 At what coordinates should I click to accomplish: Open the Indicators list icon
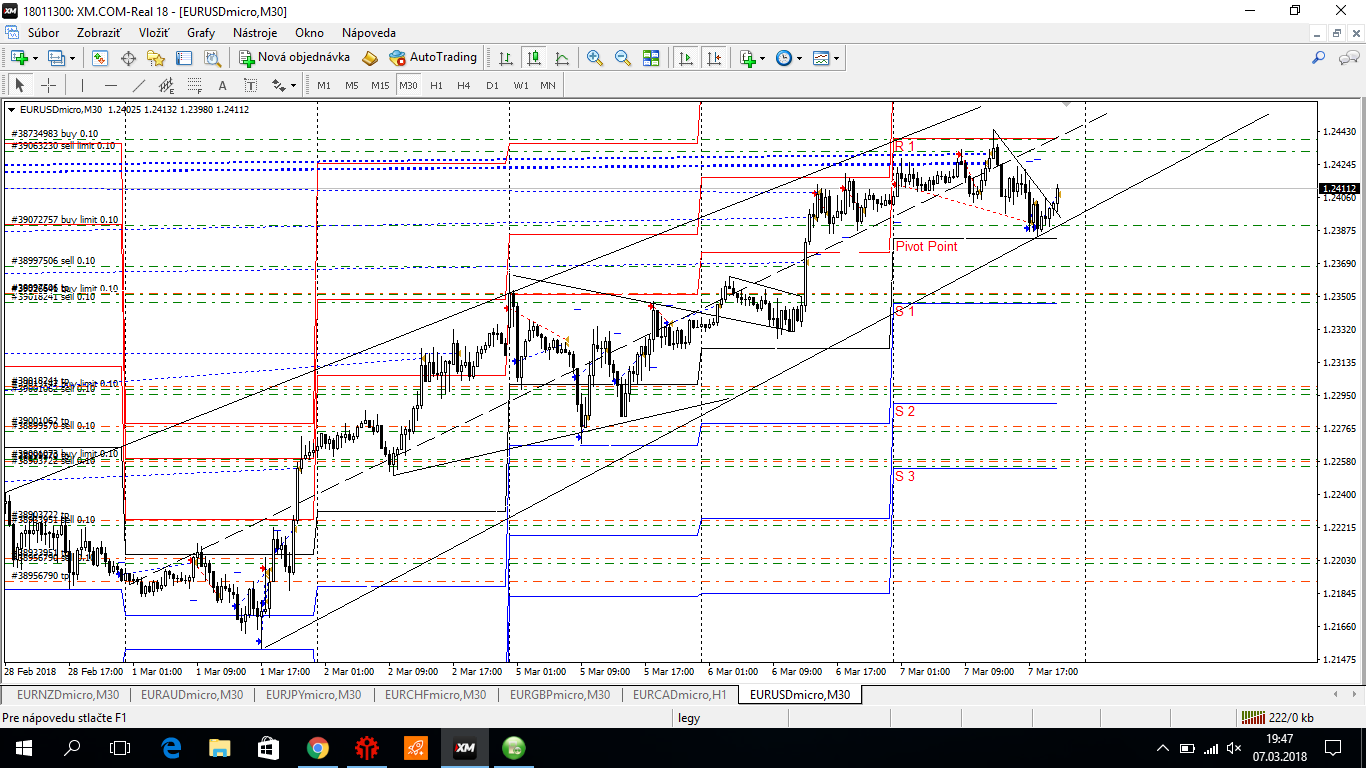[x=748, y=58]
